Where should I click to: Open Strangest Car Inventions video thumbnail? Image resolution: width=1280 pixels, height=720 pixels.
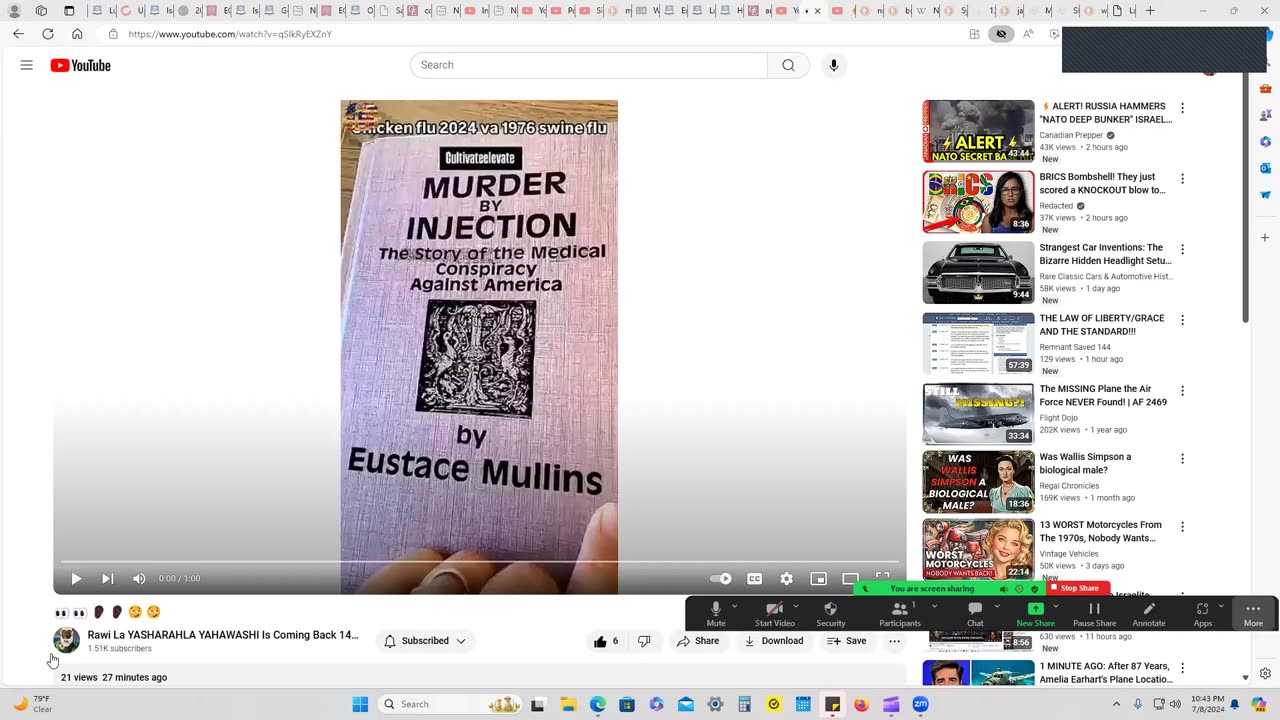pos(978,272)
